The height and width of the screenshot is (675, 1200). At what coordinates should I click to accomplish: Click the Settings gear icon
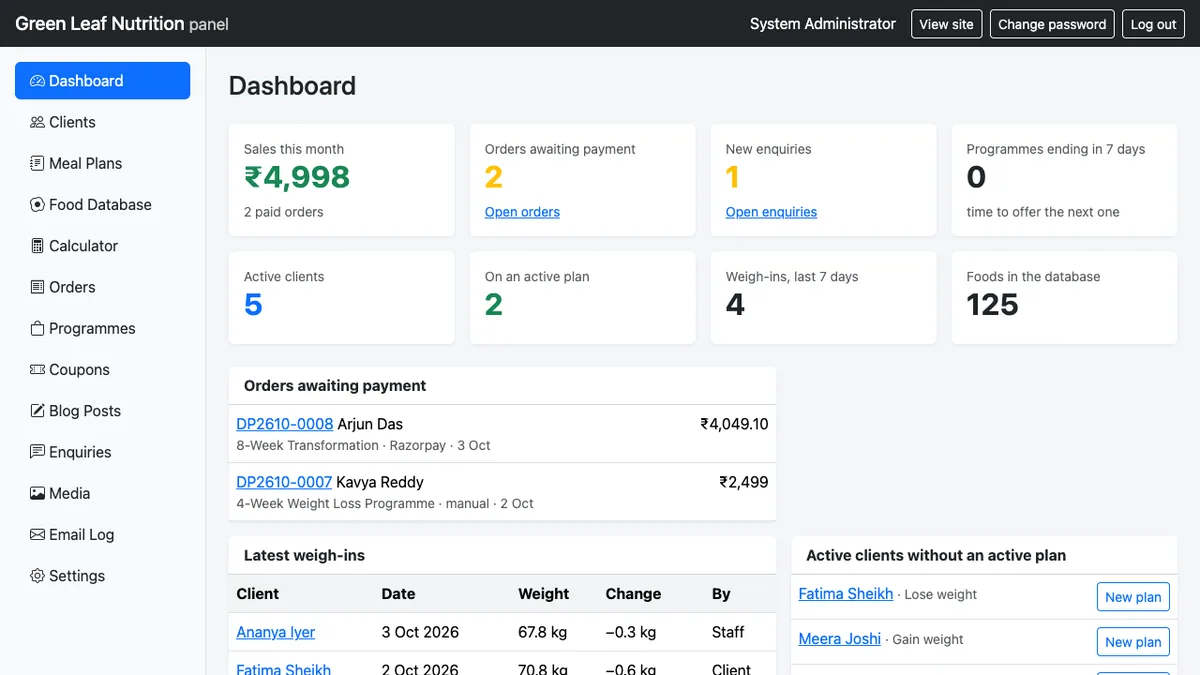click(37, 576)
